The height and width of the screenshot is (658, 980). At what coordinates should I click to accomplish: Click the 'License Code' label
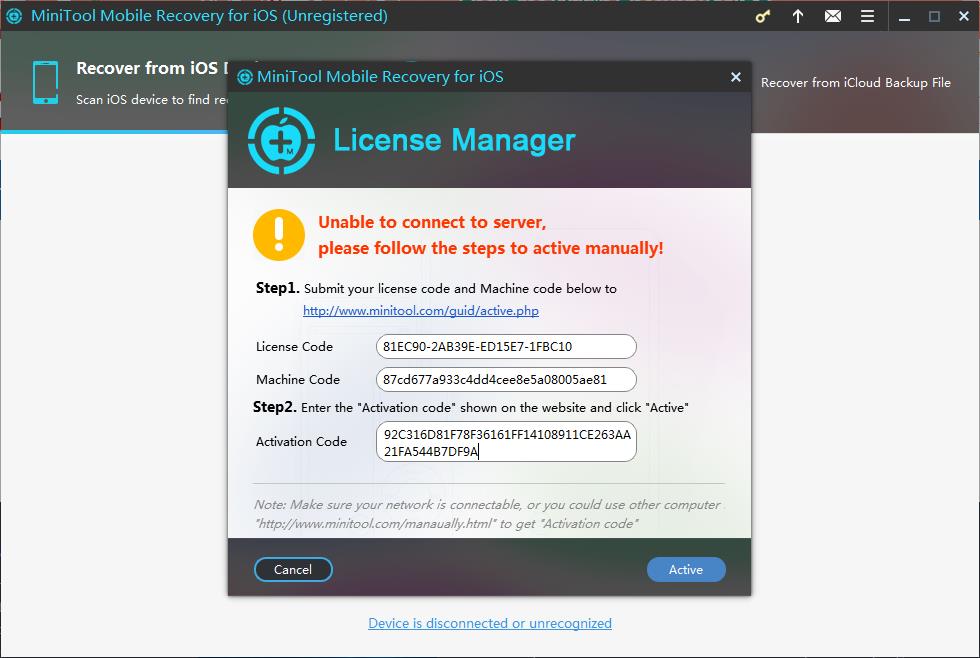pyautogui.click(x=294, y=347)
